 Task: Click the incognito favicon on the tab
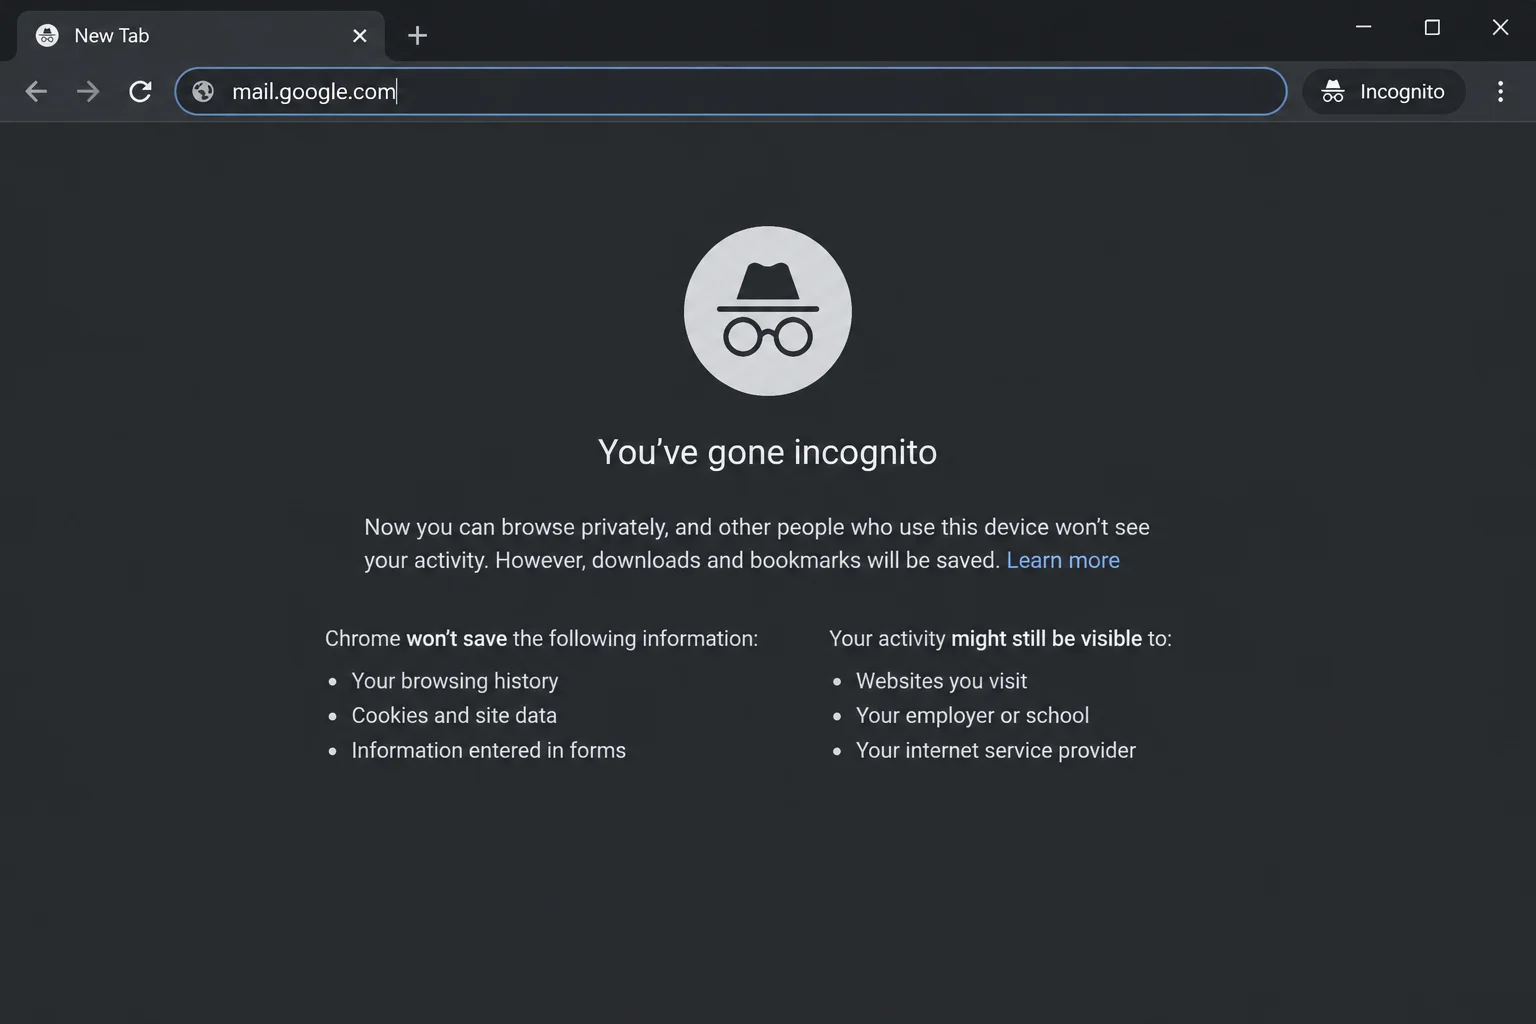click(47, 36)
